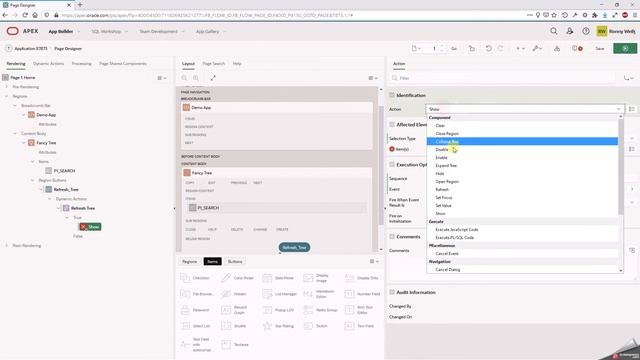
Task: Open the Page Search tab
Action: click(213, 64)
